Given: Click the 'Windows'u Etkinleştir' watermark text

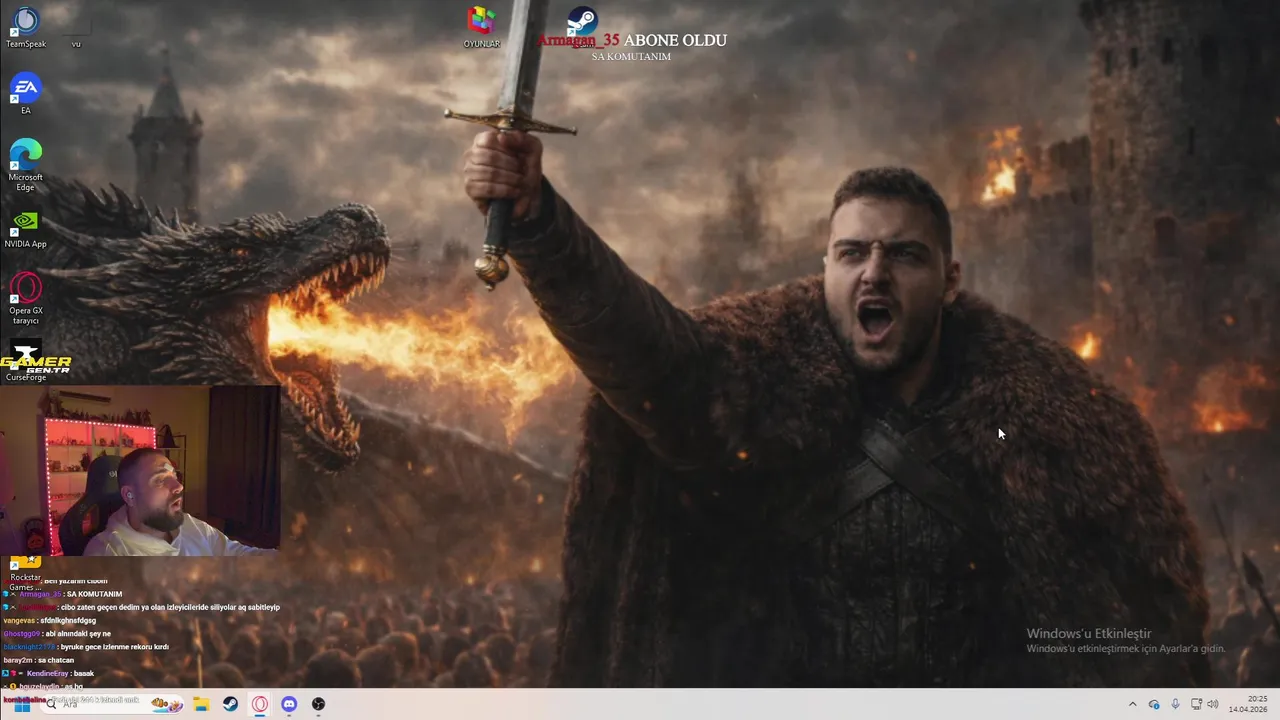Looking at the screenshot, I should click(x=1088, y=633).
